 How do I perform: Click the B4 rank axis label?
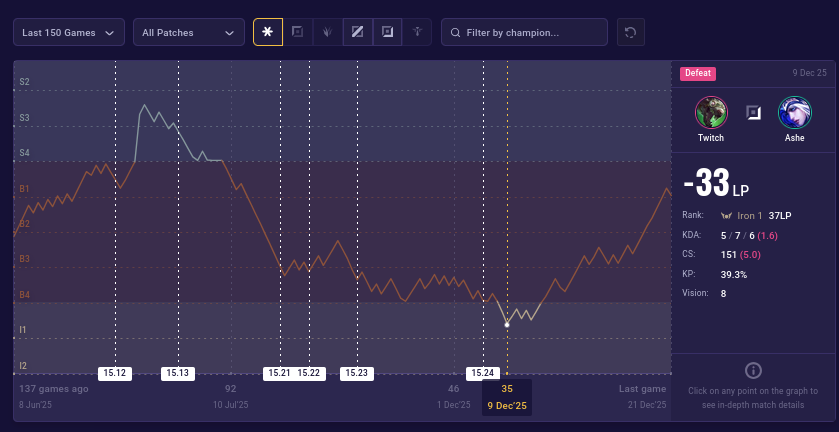24,294
